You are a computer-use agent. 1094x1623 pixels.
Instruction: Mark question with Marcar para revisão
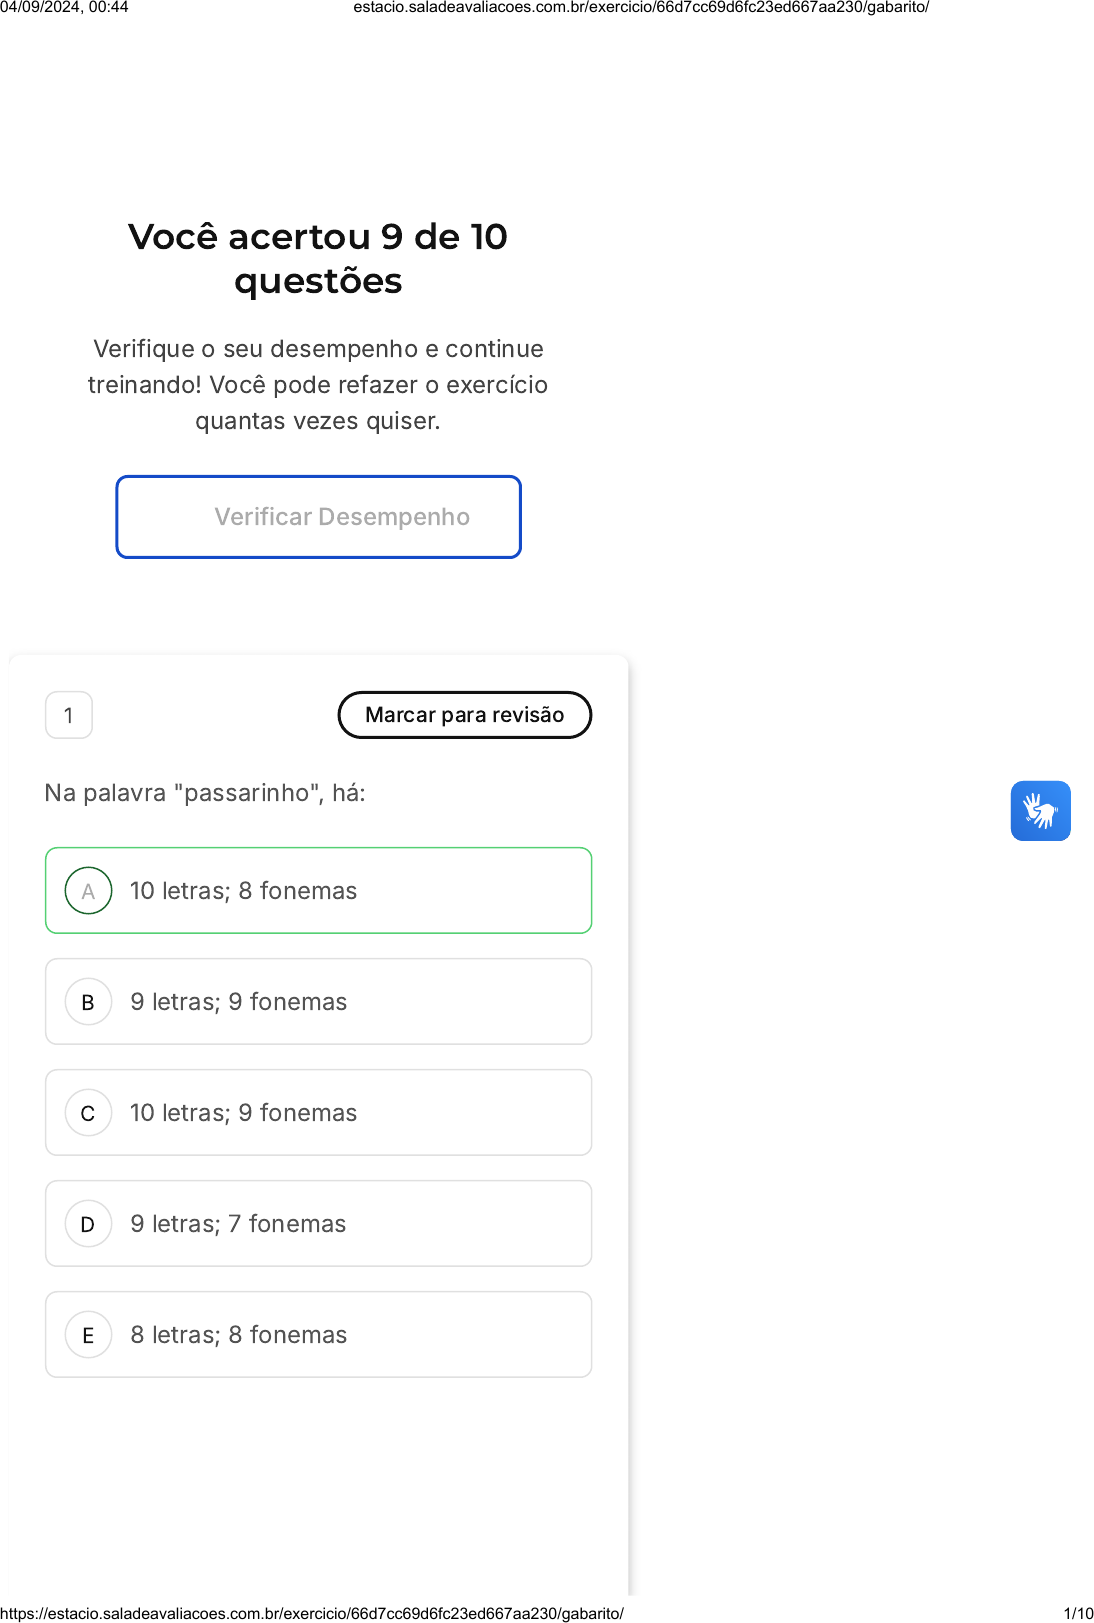pyautogui.click(x=465, y=715)
